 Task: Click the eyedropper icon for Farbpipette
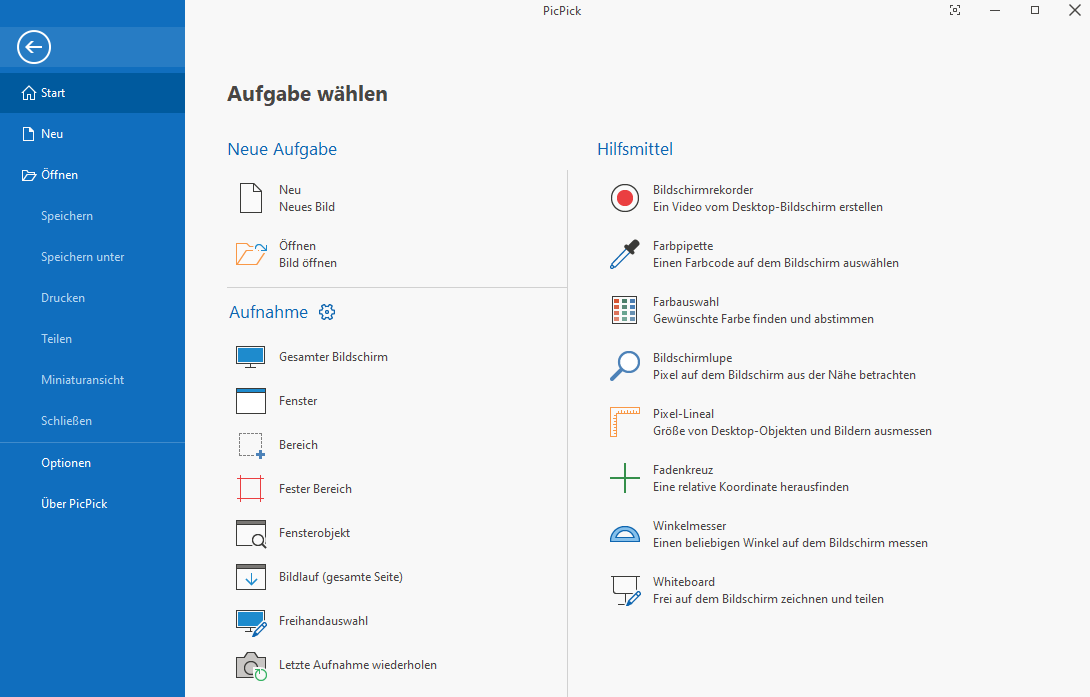(625, 254)
